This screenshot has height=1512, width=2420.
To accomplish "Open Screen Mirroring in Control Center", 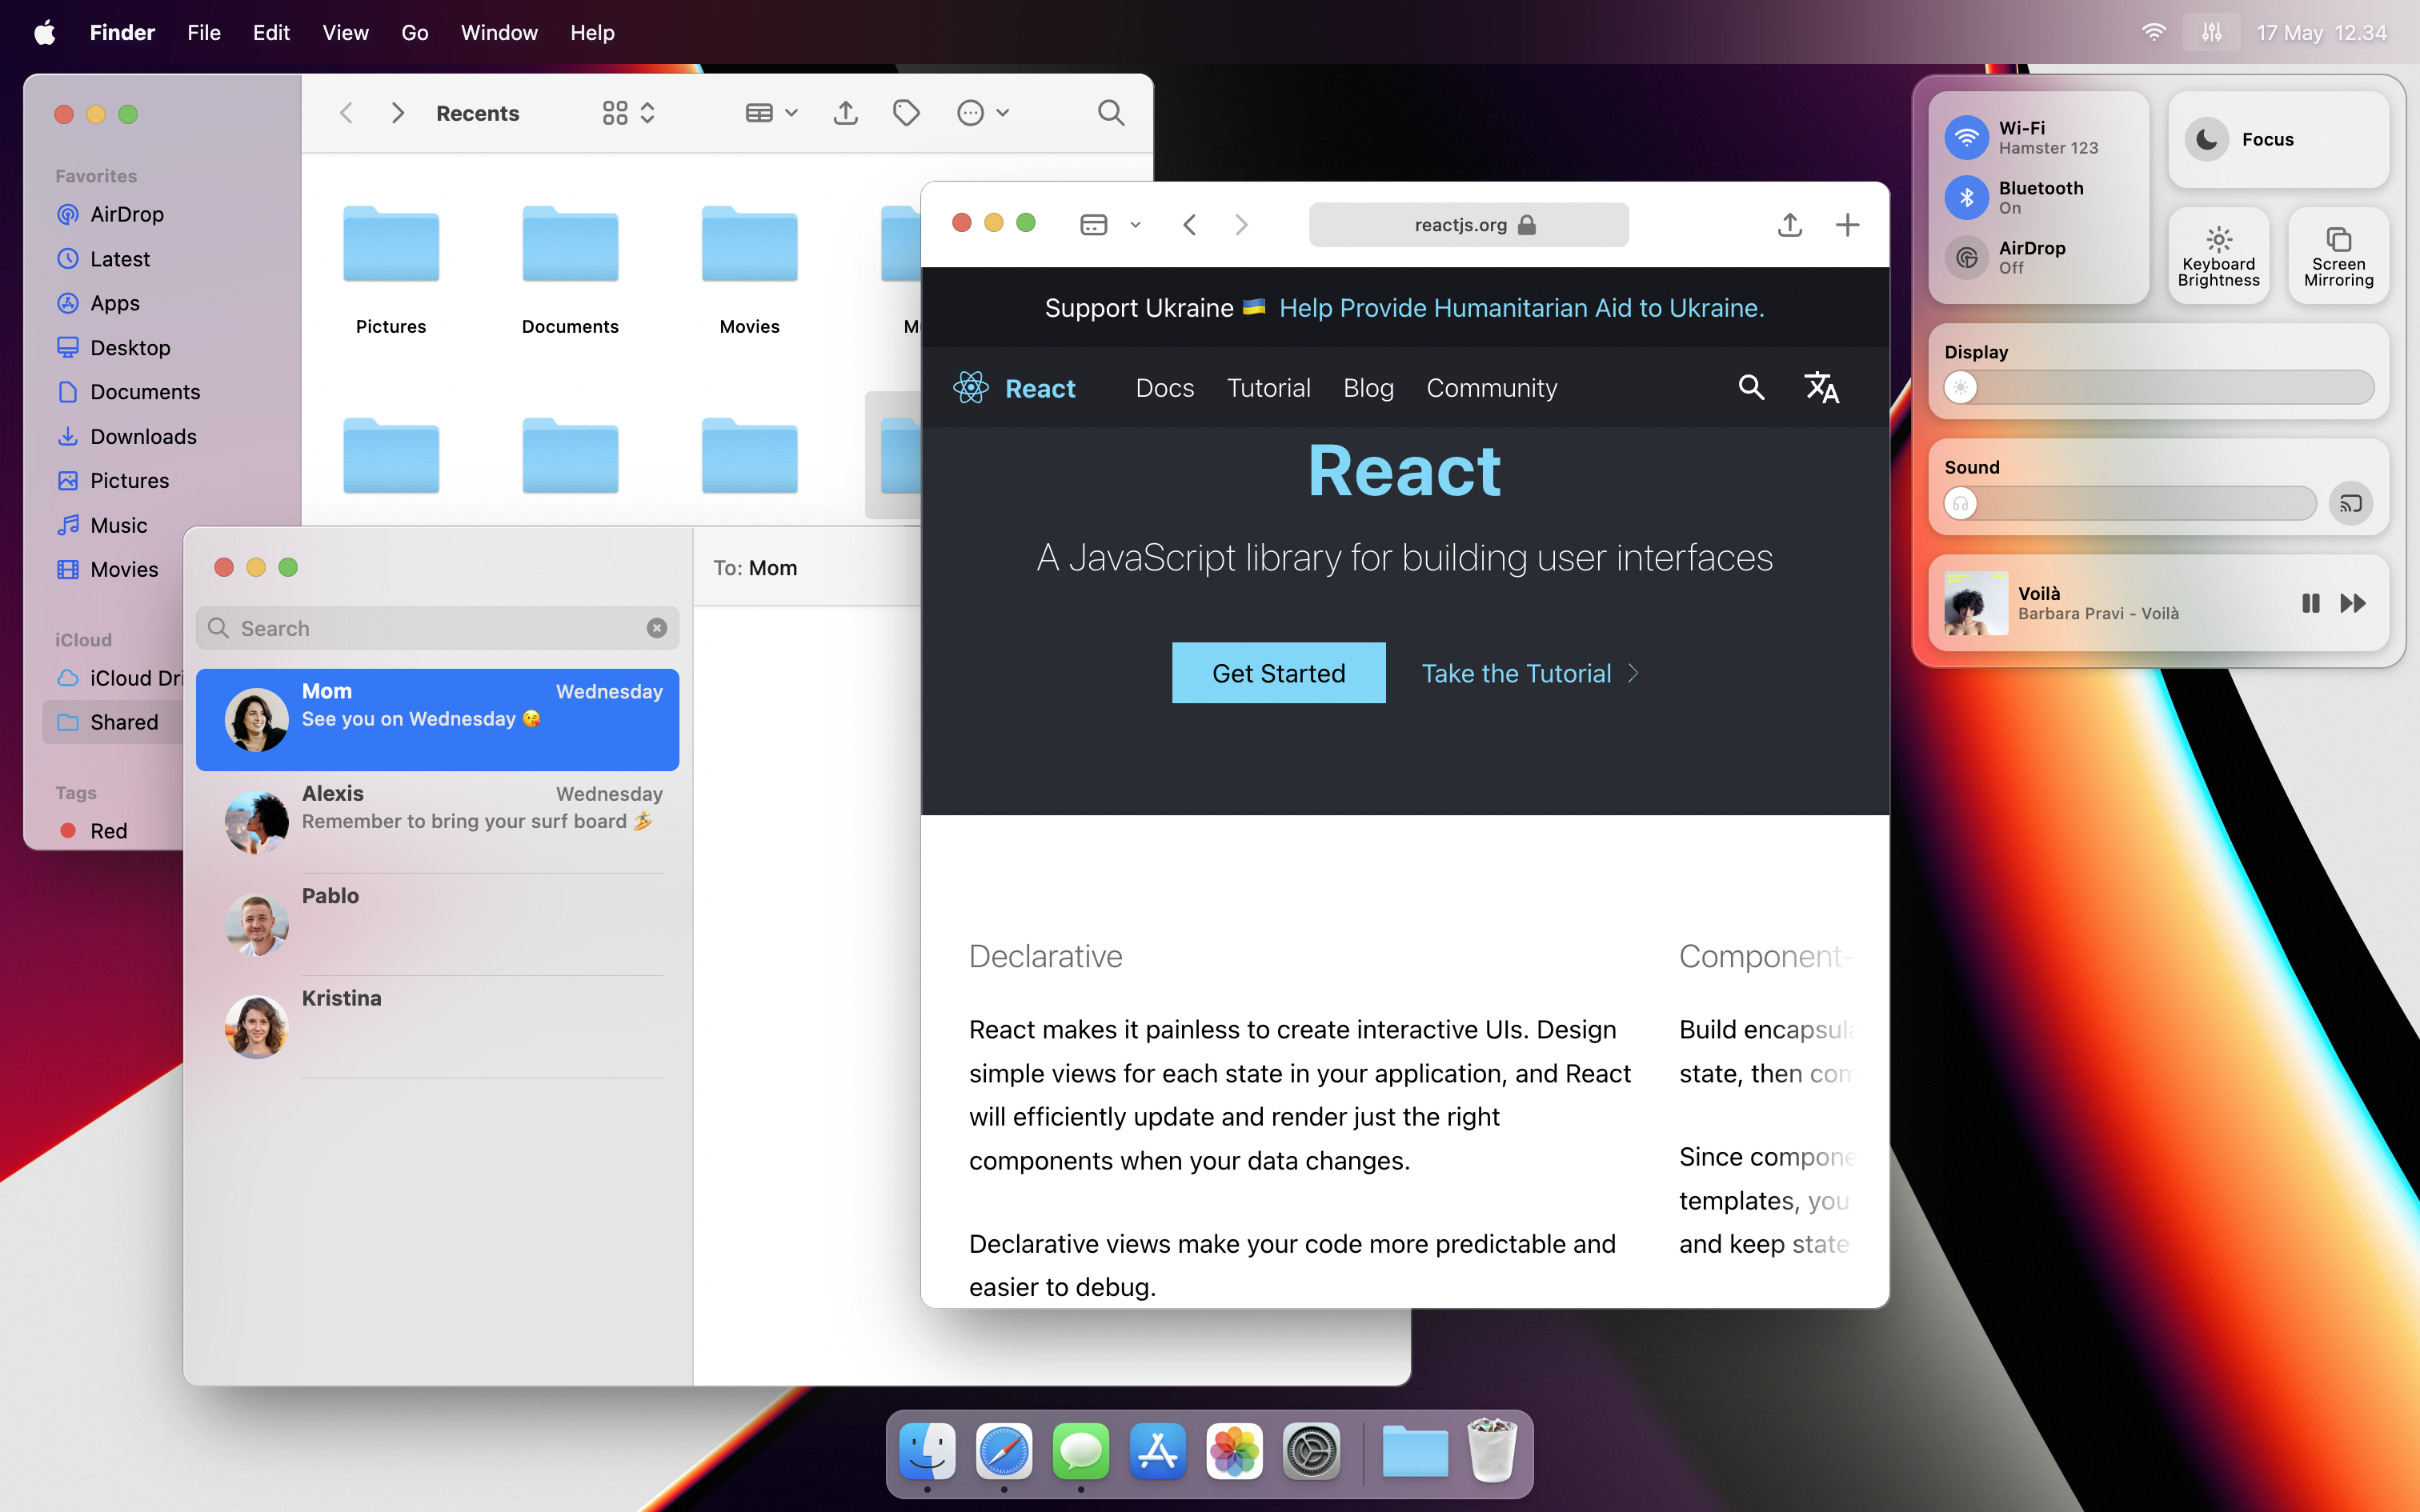I will click(x=2337, y=256).
